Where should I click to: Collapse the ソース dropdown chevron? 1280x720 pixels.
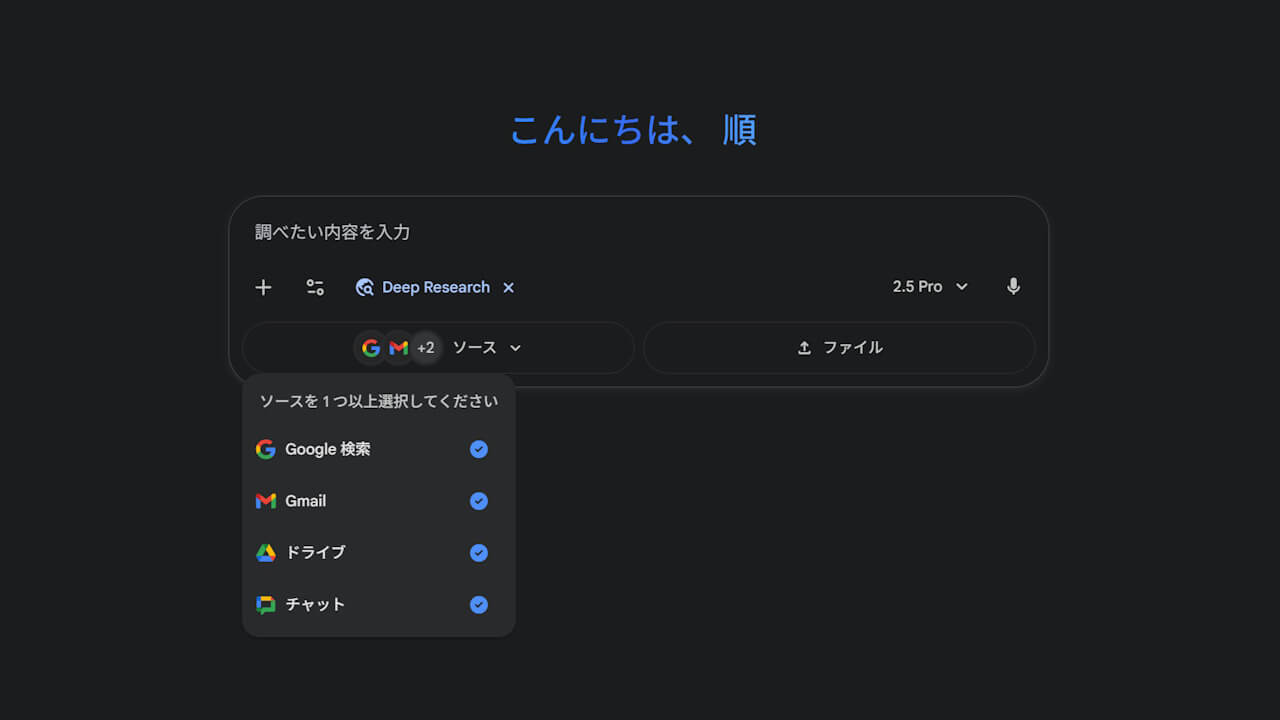tap(516, 348)
